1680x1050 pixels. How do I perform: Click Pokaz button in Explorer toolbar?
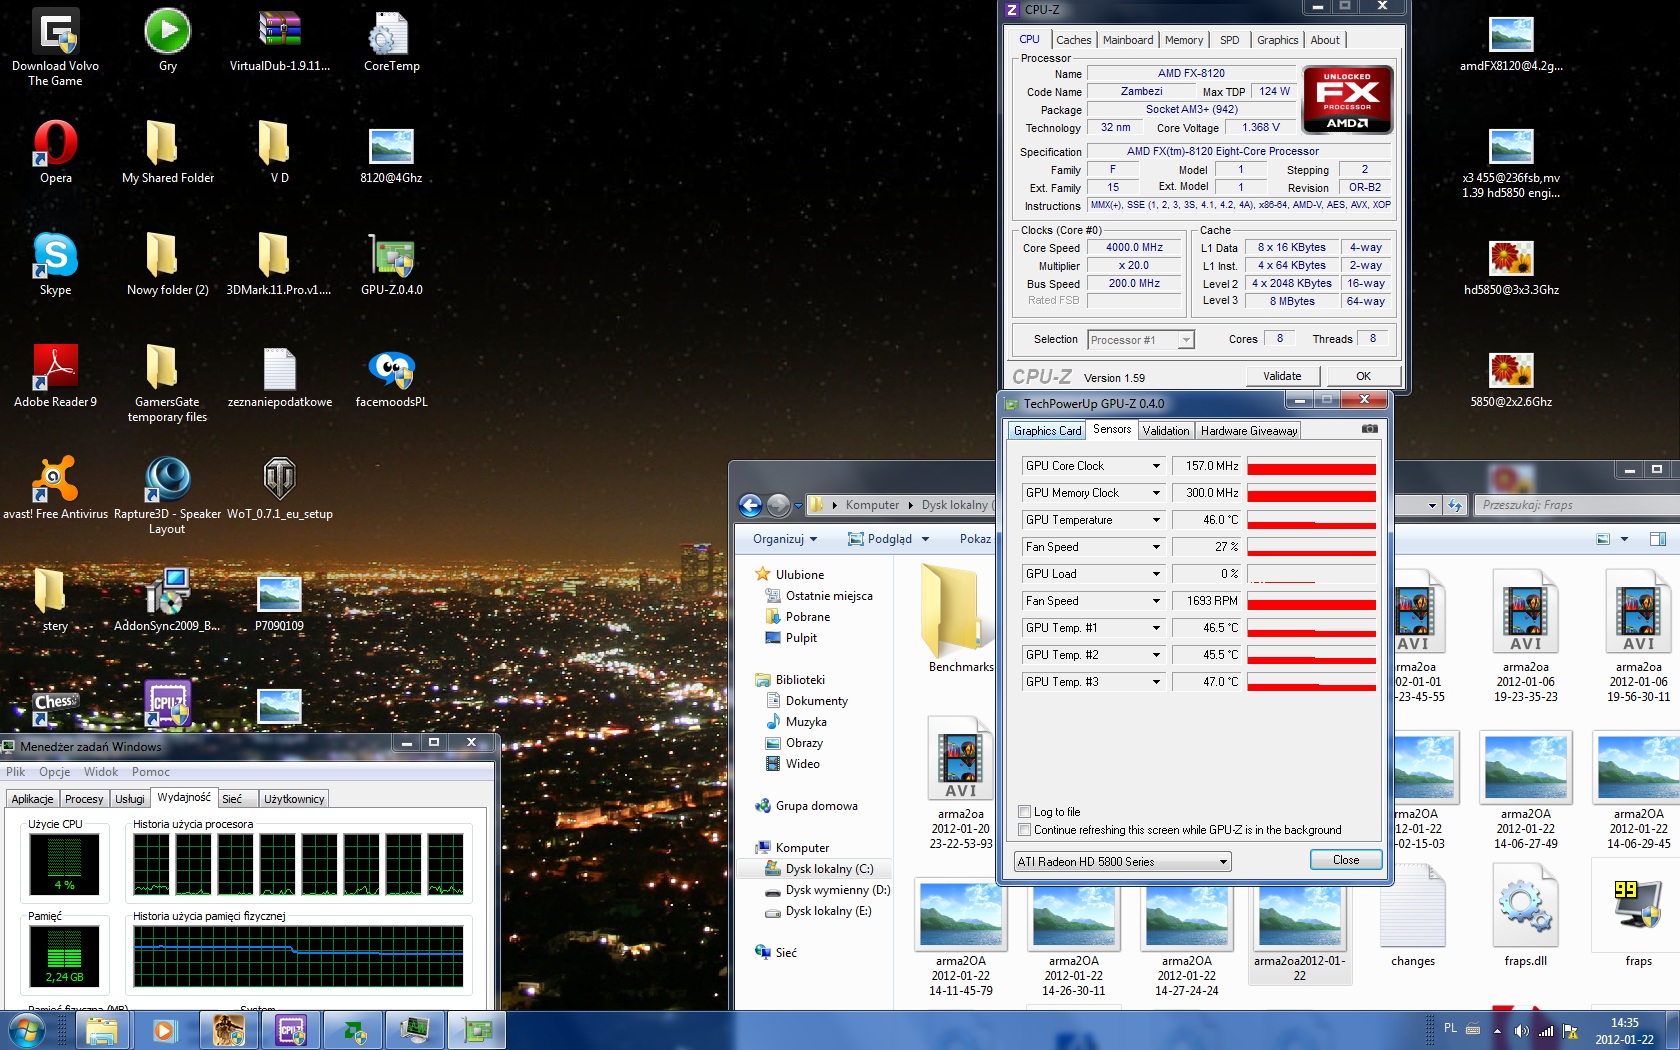point(975,539)
